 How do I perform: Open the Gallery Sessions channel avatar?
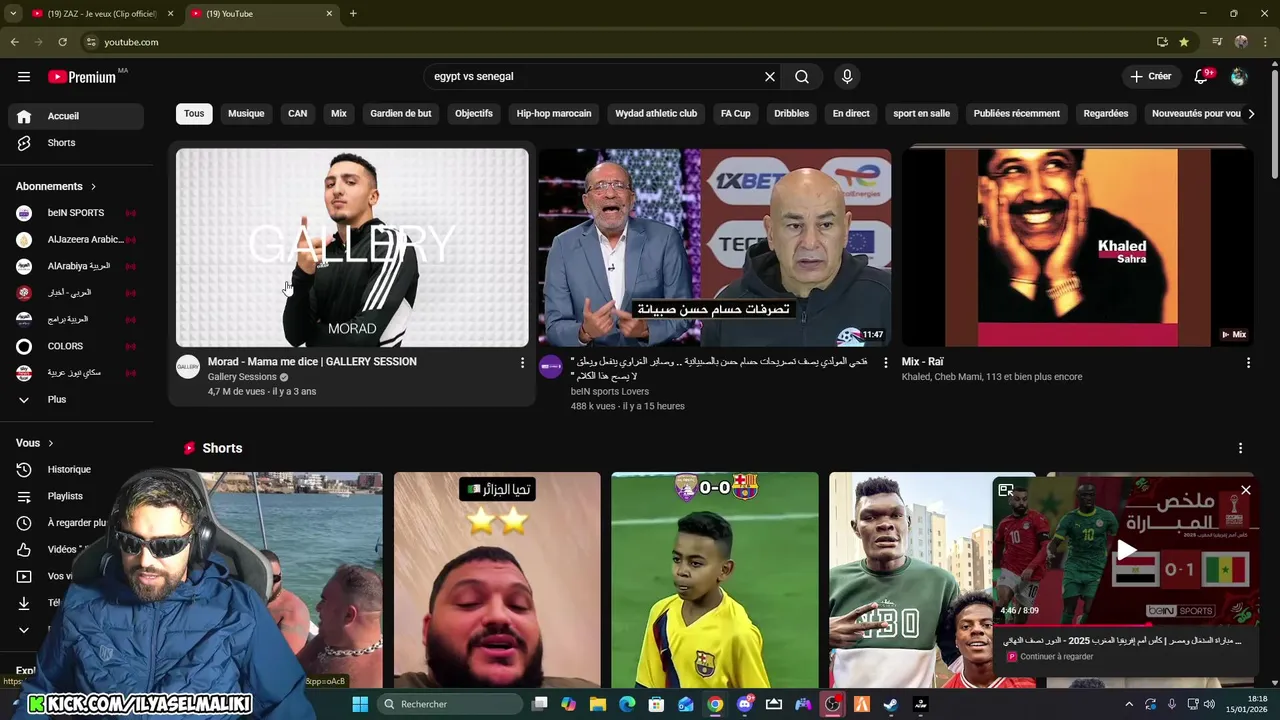[188, 367]
